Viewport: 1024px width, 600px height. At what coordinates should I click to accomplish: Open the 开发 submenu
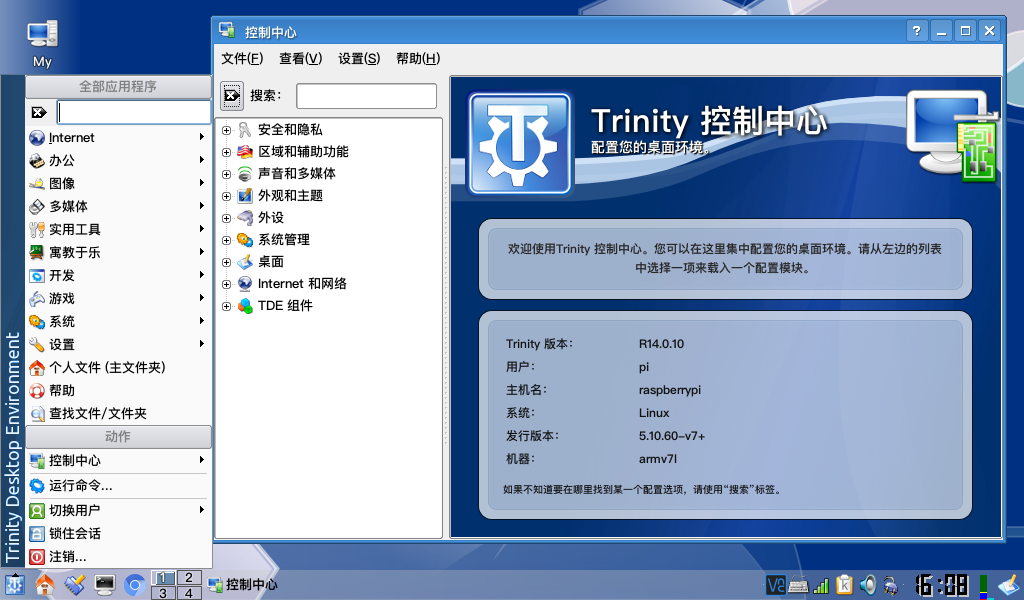tap(118, 276)
